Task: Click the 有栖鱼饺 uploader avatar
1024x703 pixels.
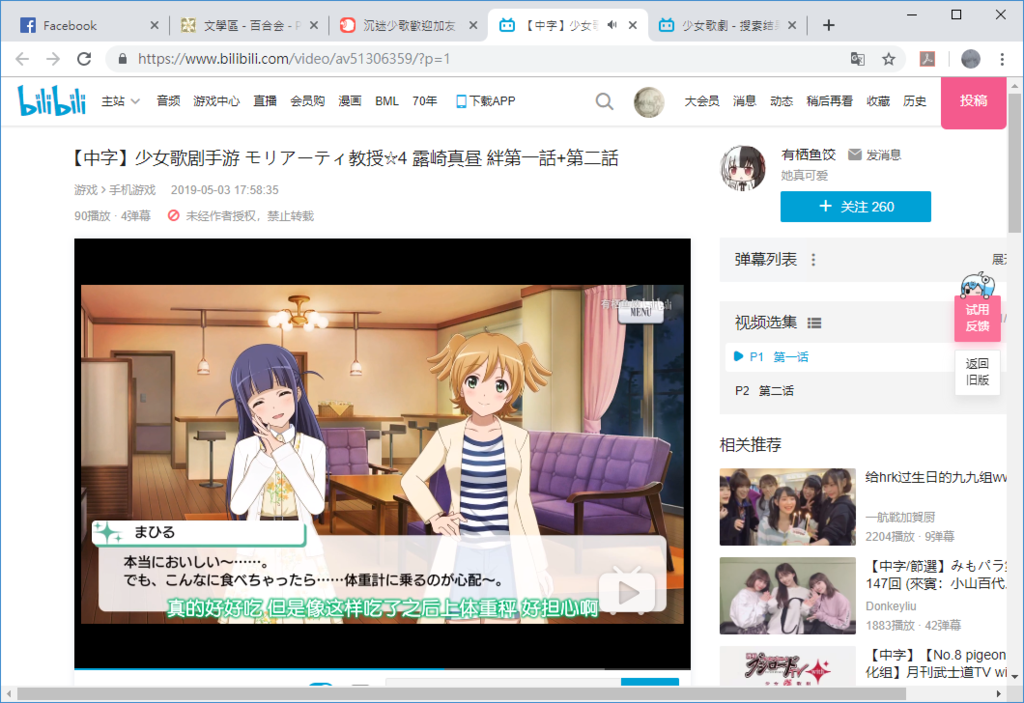Action: tap(743, 167)
